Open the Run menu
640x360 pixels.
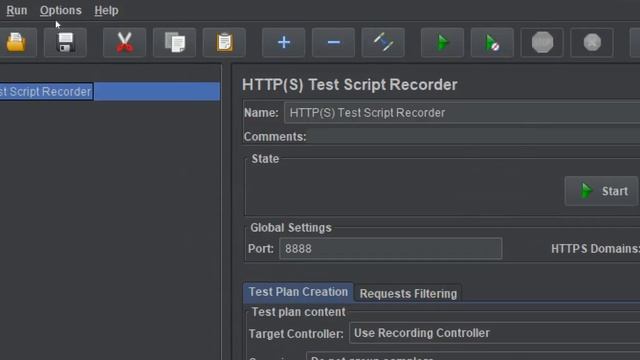pyautogui.click(x=17, y=10)
